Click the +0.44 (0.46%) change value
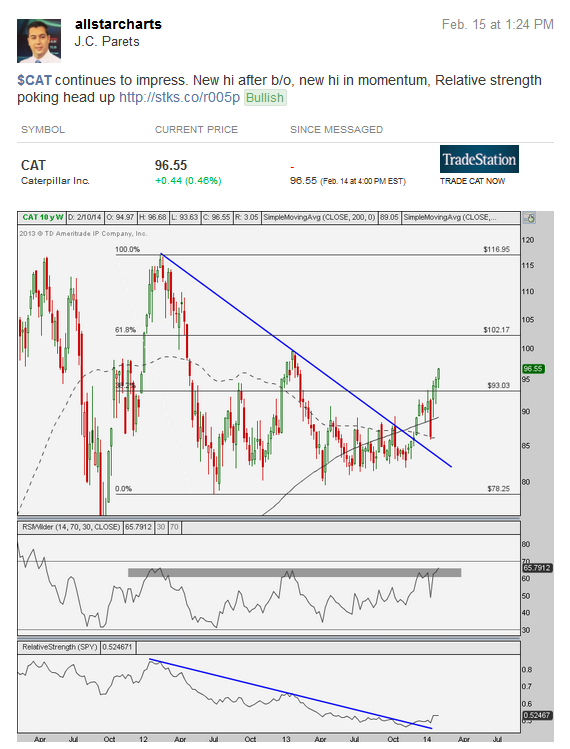The image size is (570, 749). coord(188,181)
